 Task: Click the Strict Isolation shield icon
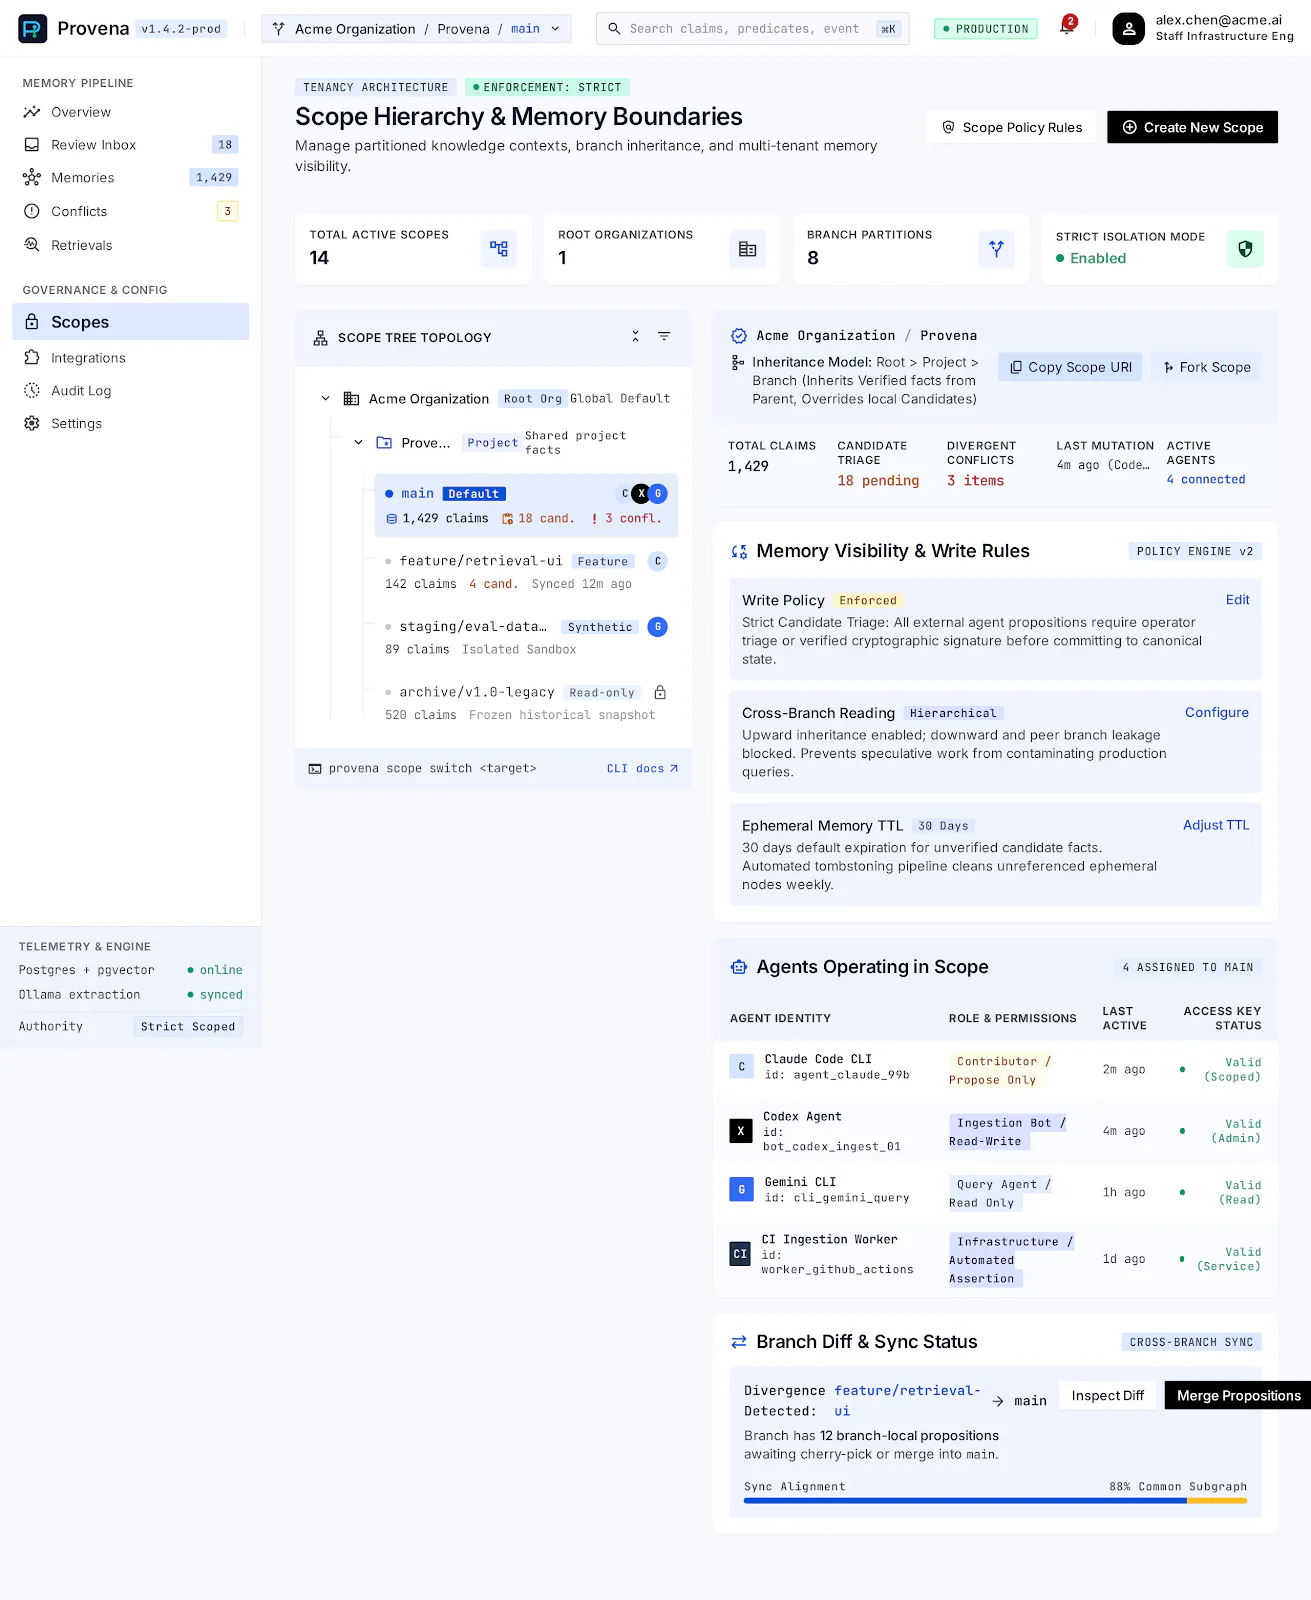click(1245, 248)
